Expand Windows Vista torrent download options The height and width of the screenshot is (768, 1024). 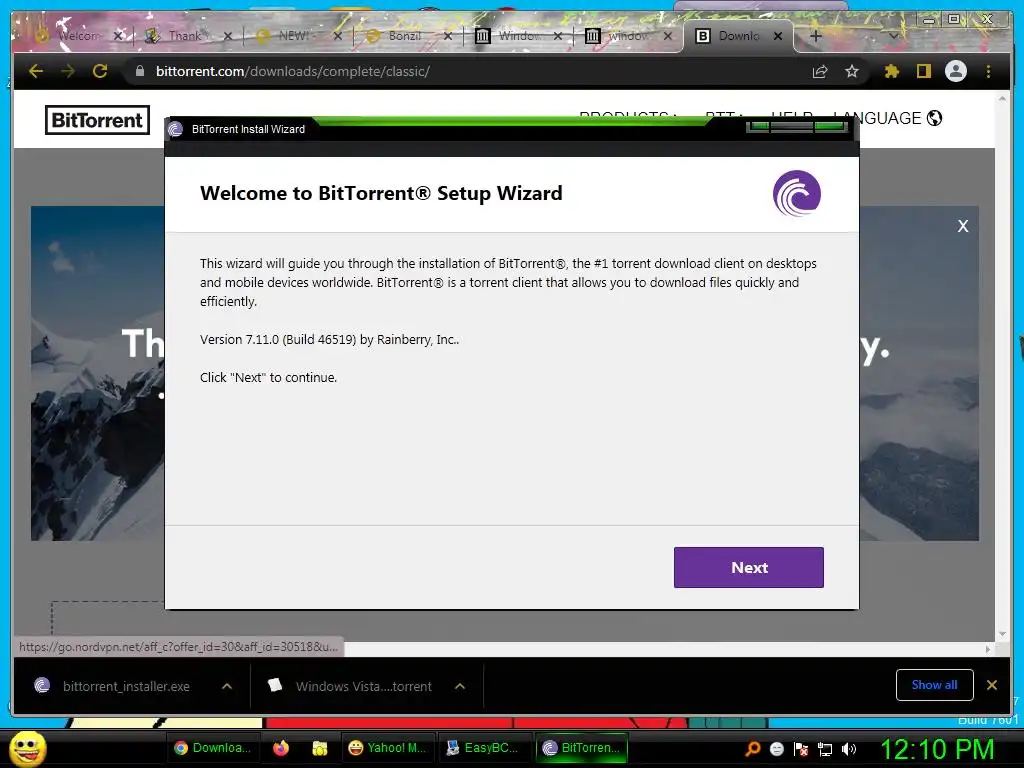460,686
